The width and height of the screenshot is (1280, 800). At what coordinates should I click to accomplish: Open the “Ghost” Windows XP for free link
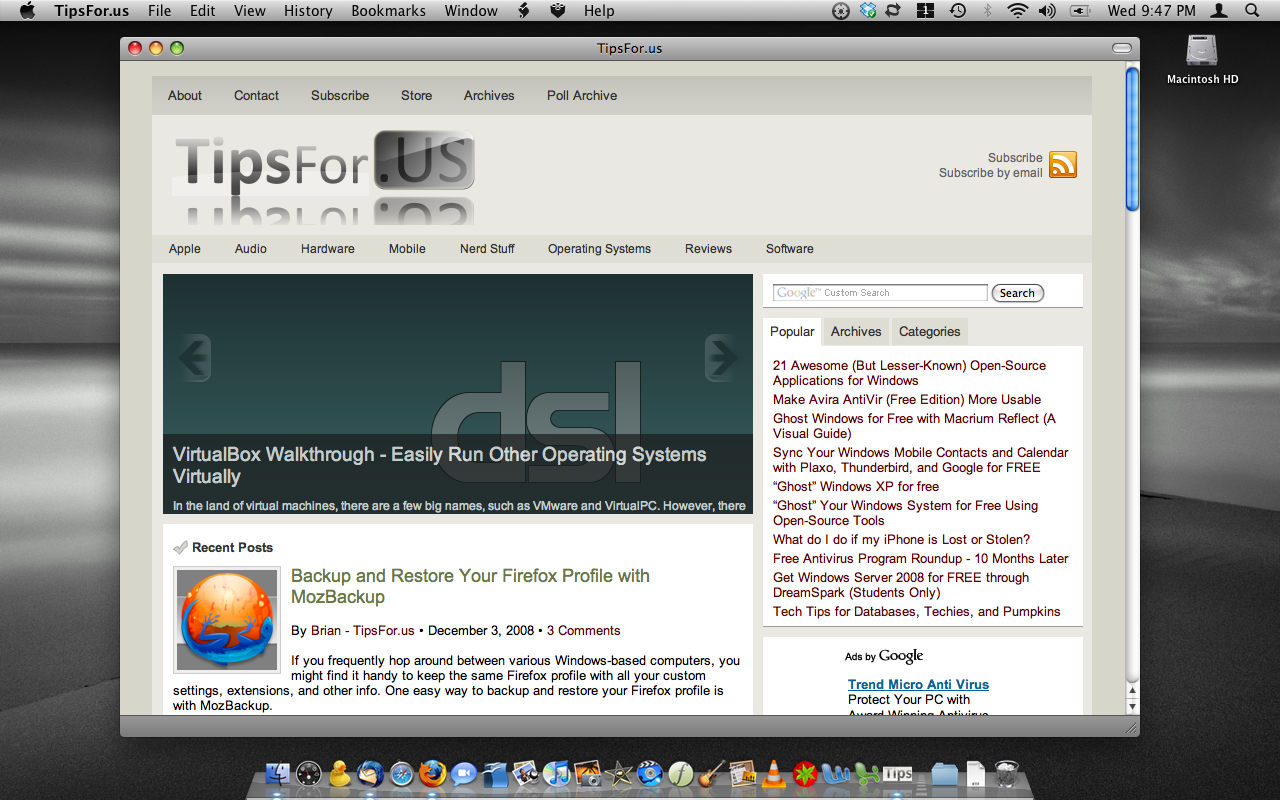pos(856,487)
